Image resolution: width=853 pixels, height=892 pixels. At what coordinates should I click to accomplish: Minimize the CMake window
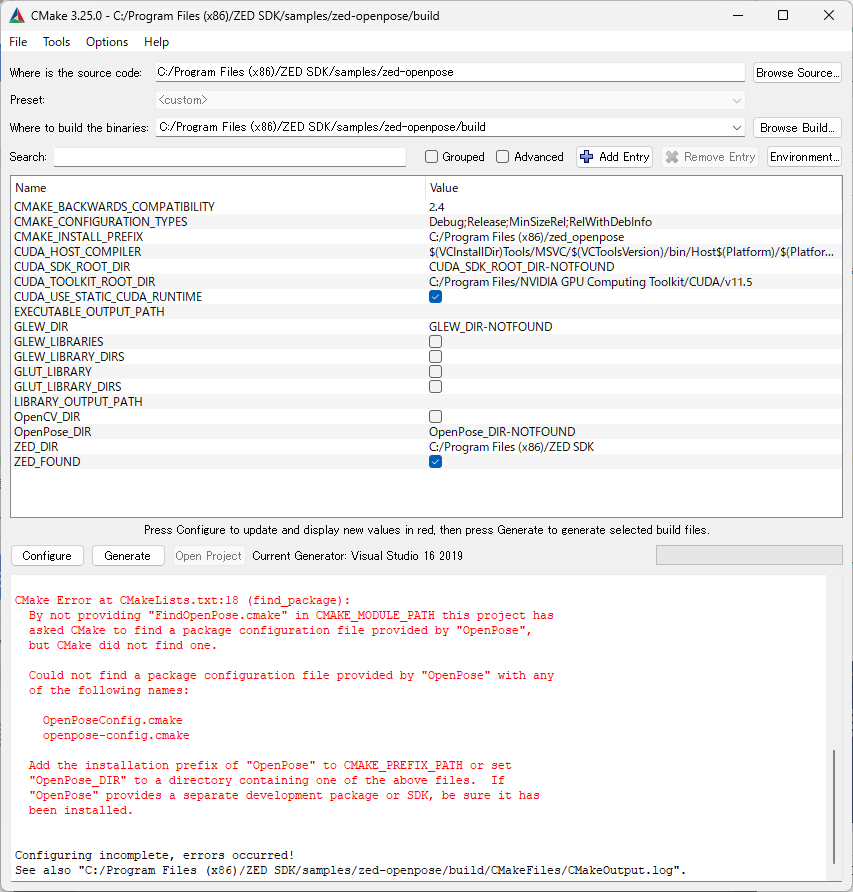[738, 15]
